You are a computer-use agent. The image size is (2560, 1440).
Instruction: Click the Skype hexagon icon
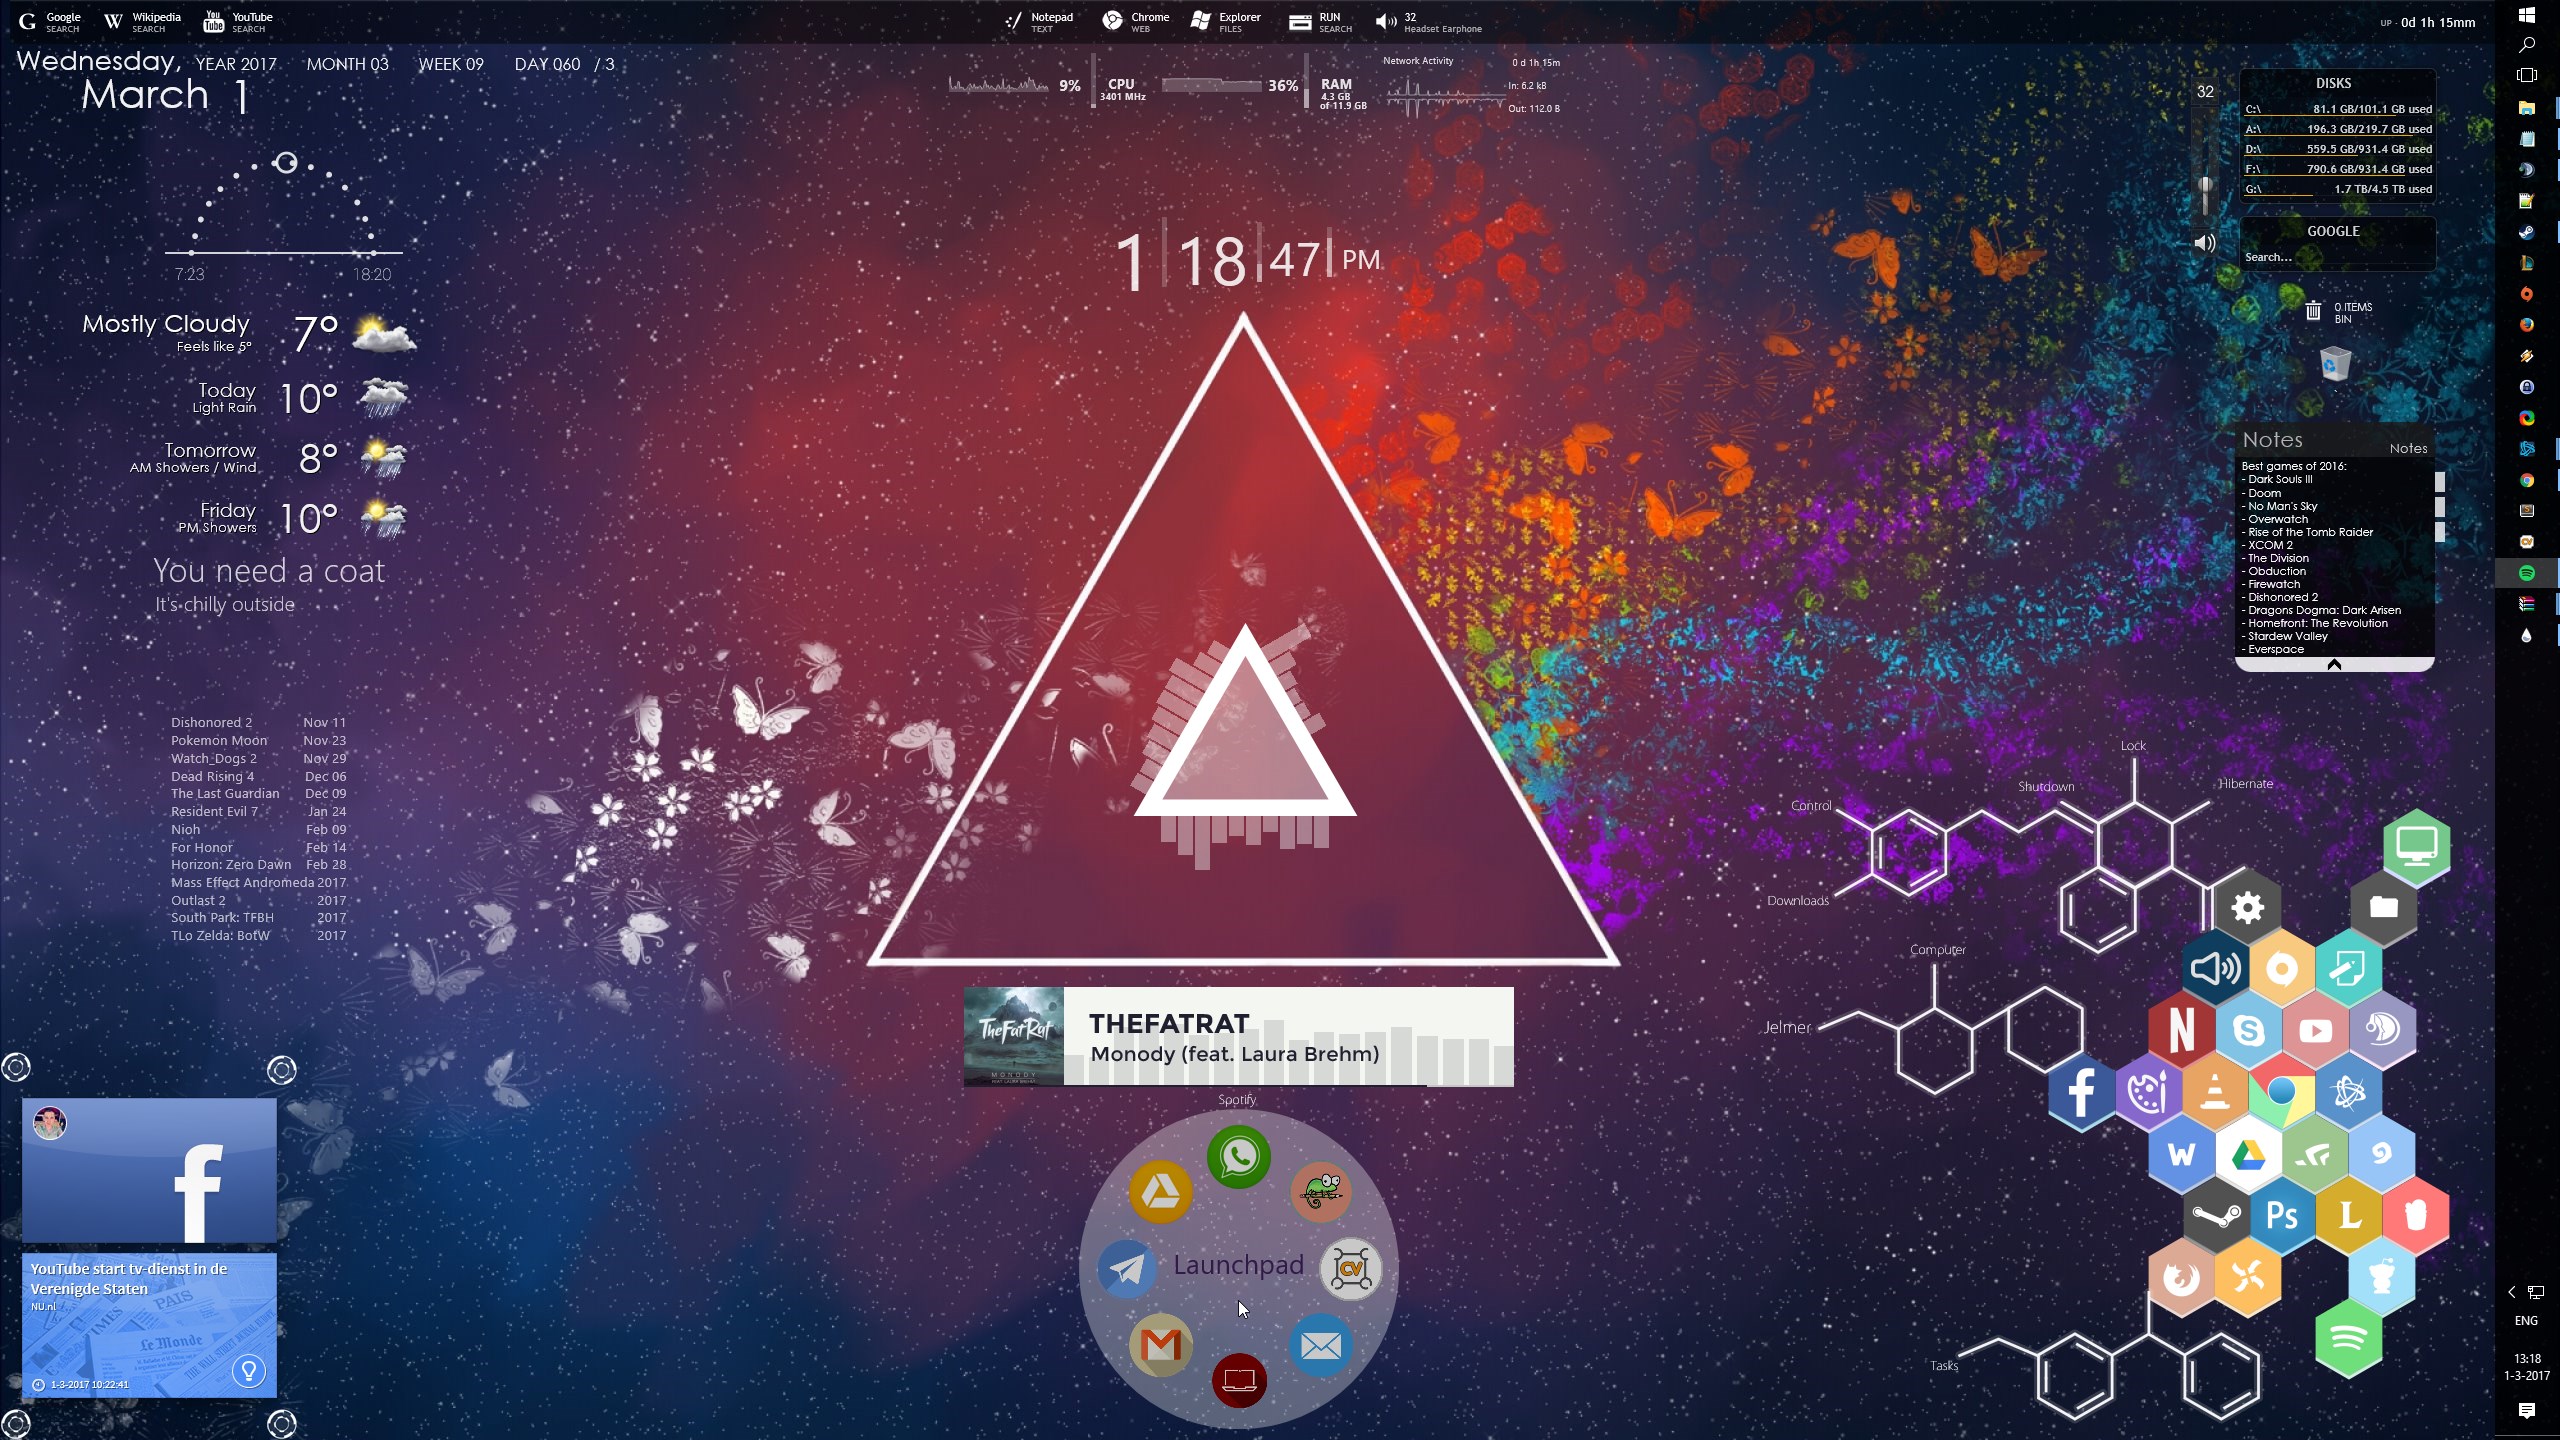tap(2248, 1029)
